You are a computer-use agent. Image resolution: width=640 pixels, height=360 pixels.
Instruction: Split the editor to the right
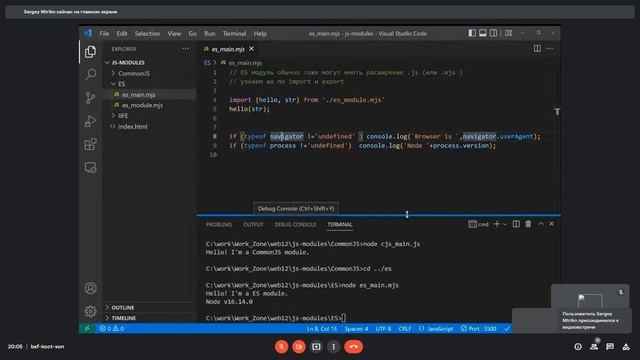pos(537,49)
